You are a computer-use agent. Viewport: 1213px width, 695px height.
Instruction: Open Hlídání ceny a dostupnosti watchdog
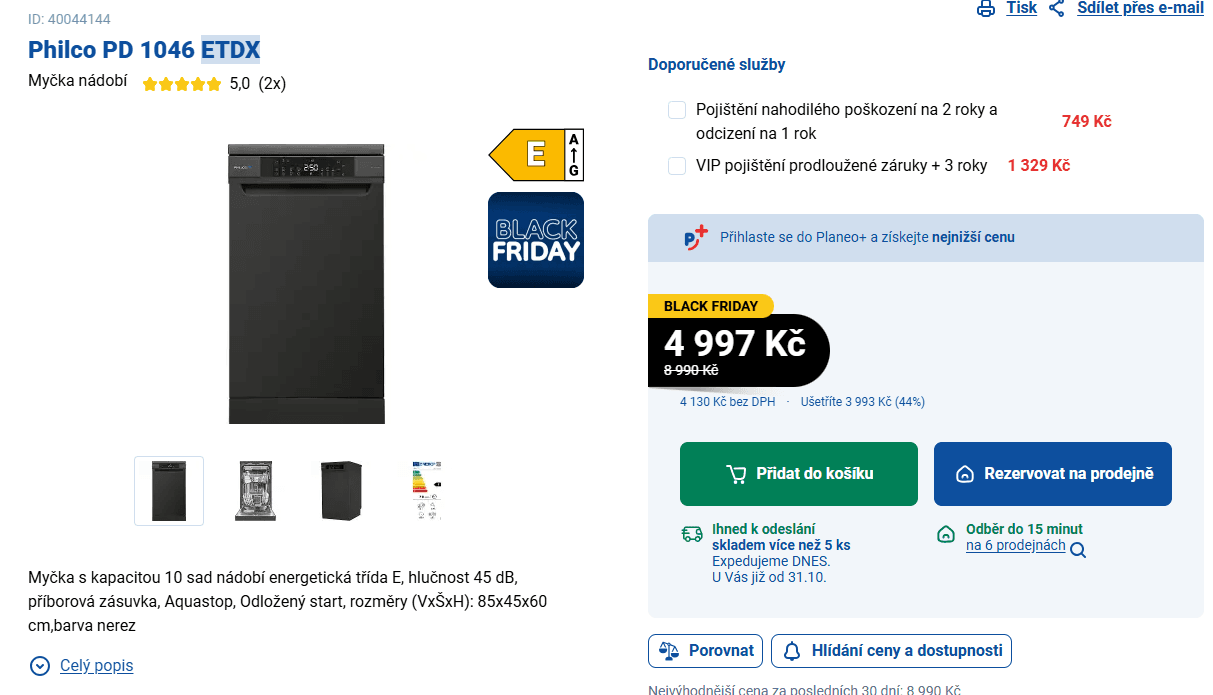(x=892, y=651)
